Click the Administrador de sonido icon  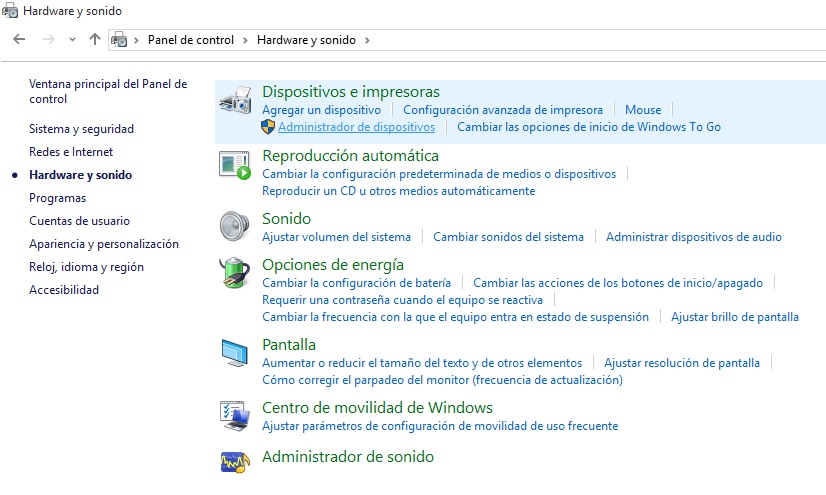[x=235, y=461]
